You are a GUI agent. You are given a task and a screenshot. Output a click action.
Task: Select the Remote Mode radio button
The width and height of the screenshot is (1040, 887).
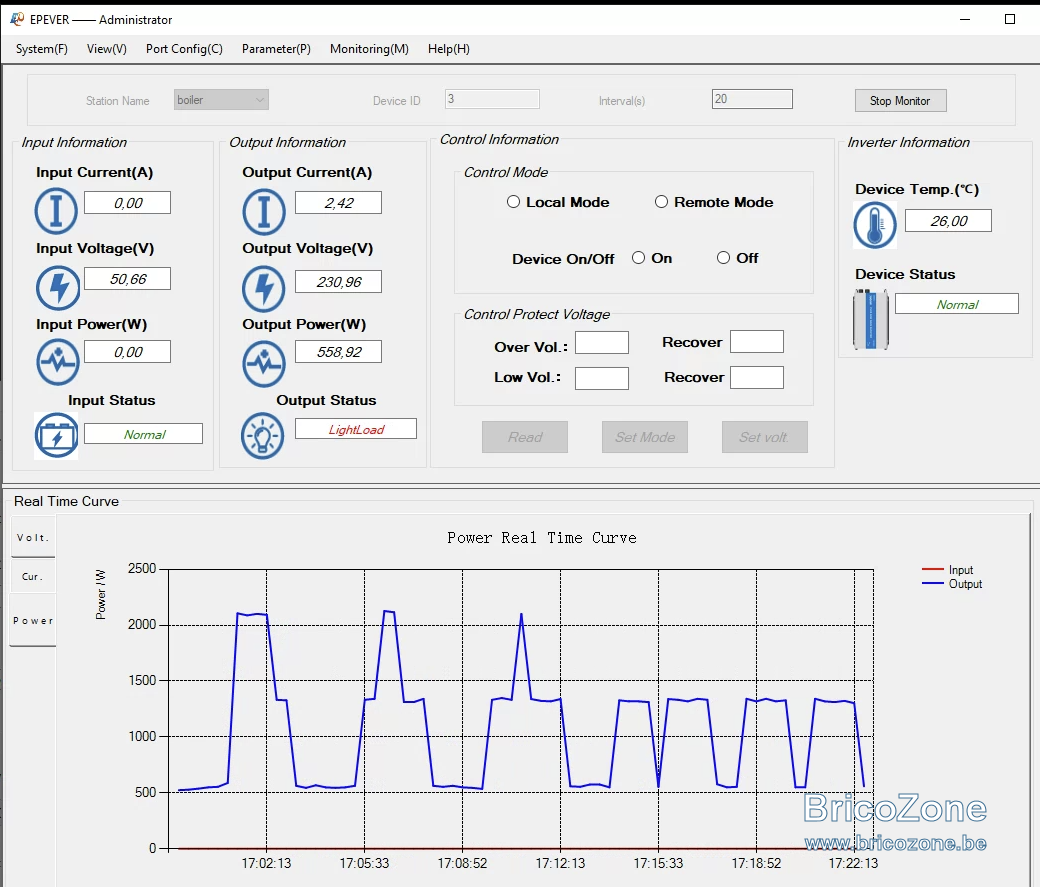(x=661, y=202)
